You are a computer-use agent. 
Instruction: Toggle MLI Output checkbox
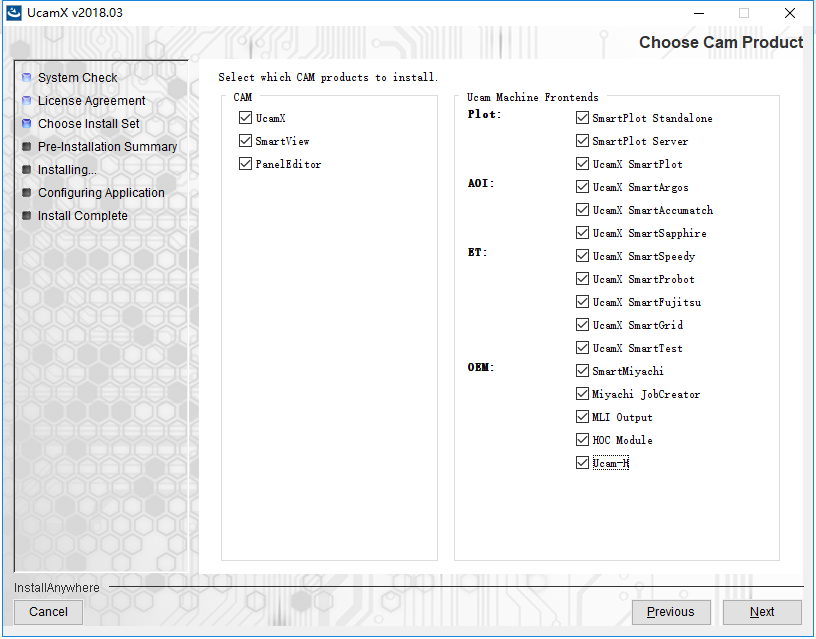pyautogui.click(x=582, y=416)
